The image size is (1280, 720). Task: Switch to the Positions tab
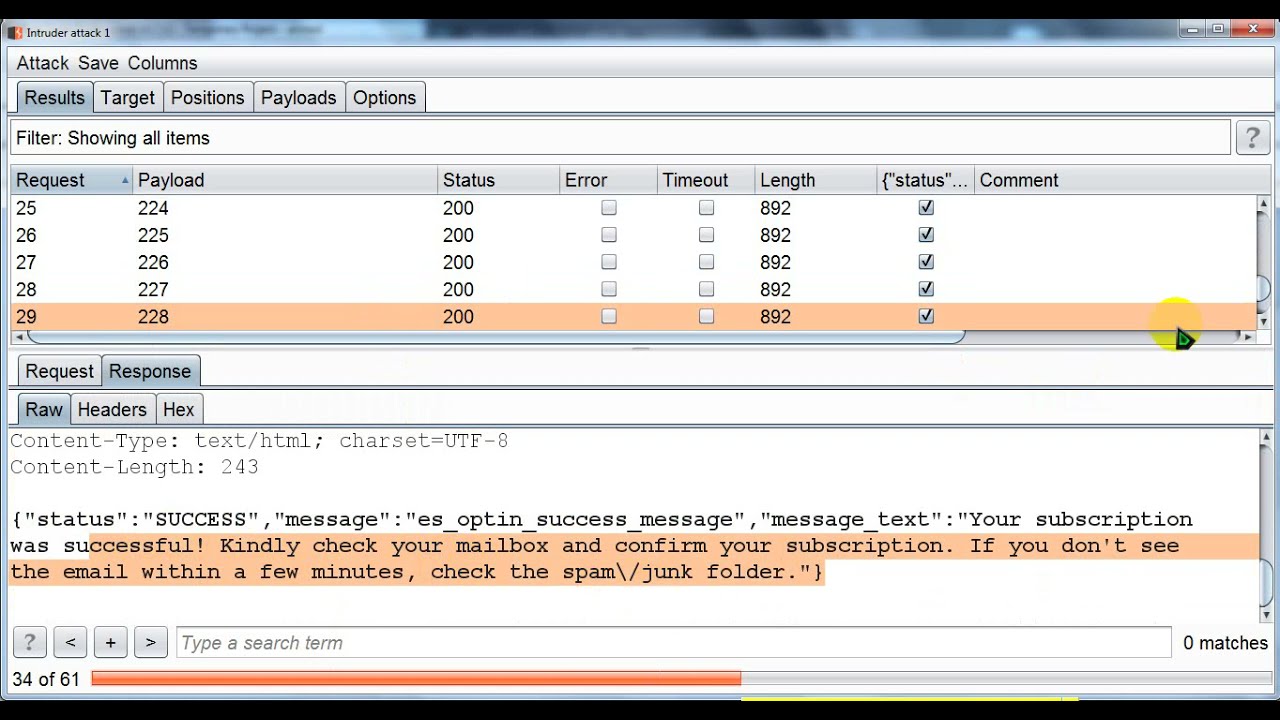click(207, 98)
